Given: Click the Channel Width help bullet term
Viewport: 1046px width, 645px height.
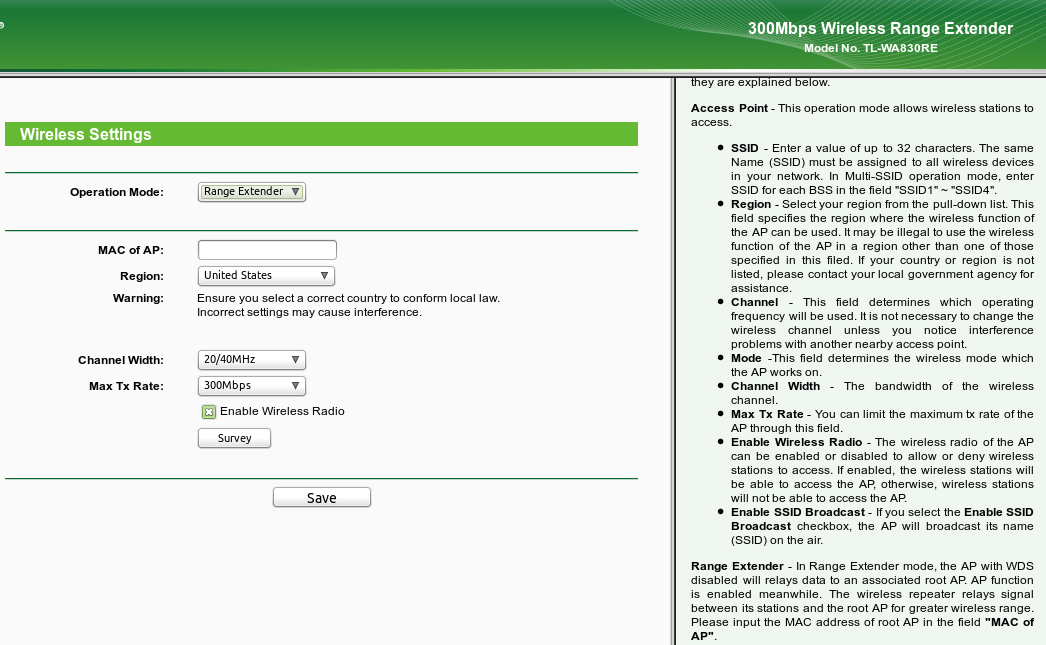Looking at the screenshot, I should click(x=775, y=386).
